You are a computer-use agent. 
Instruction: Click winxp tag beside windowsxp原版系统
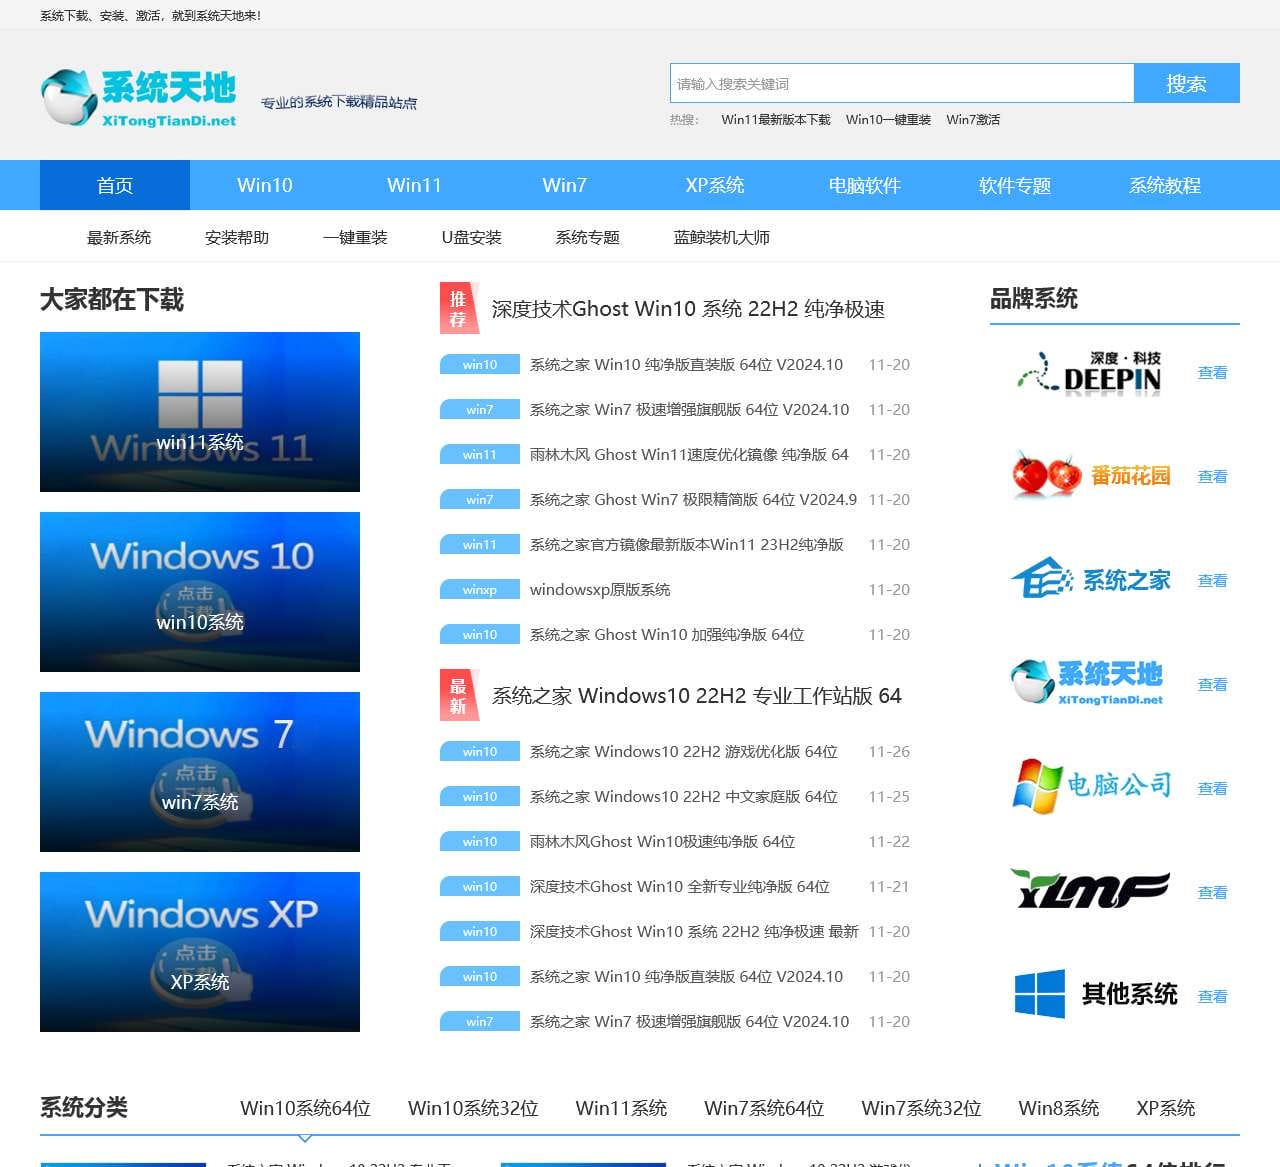pos(480,590)
